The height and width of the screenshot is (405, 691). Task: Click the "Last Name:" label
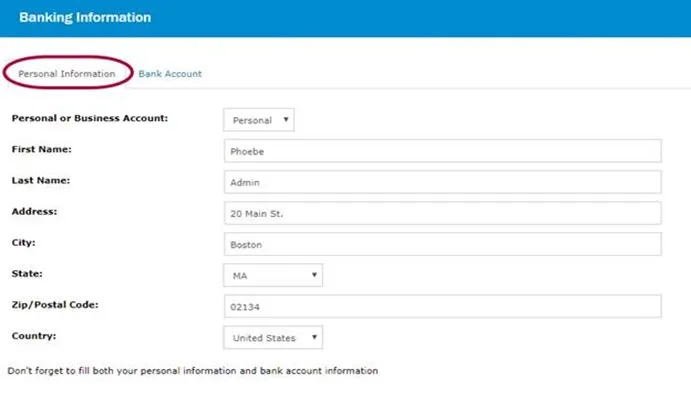(x=41, y=180)
